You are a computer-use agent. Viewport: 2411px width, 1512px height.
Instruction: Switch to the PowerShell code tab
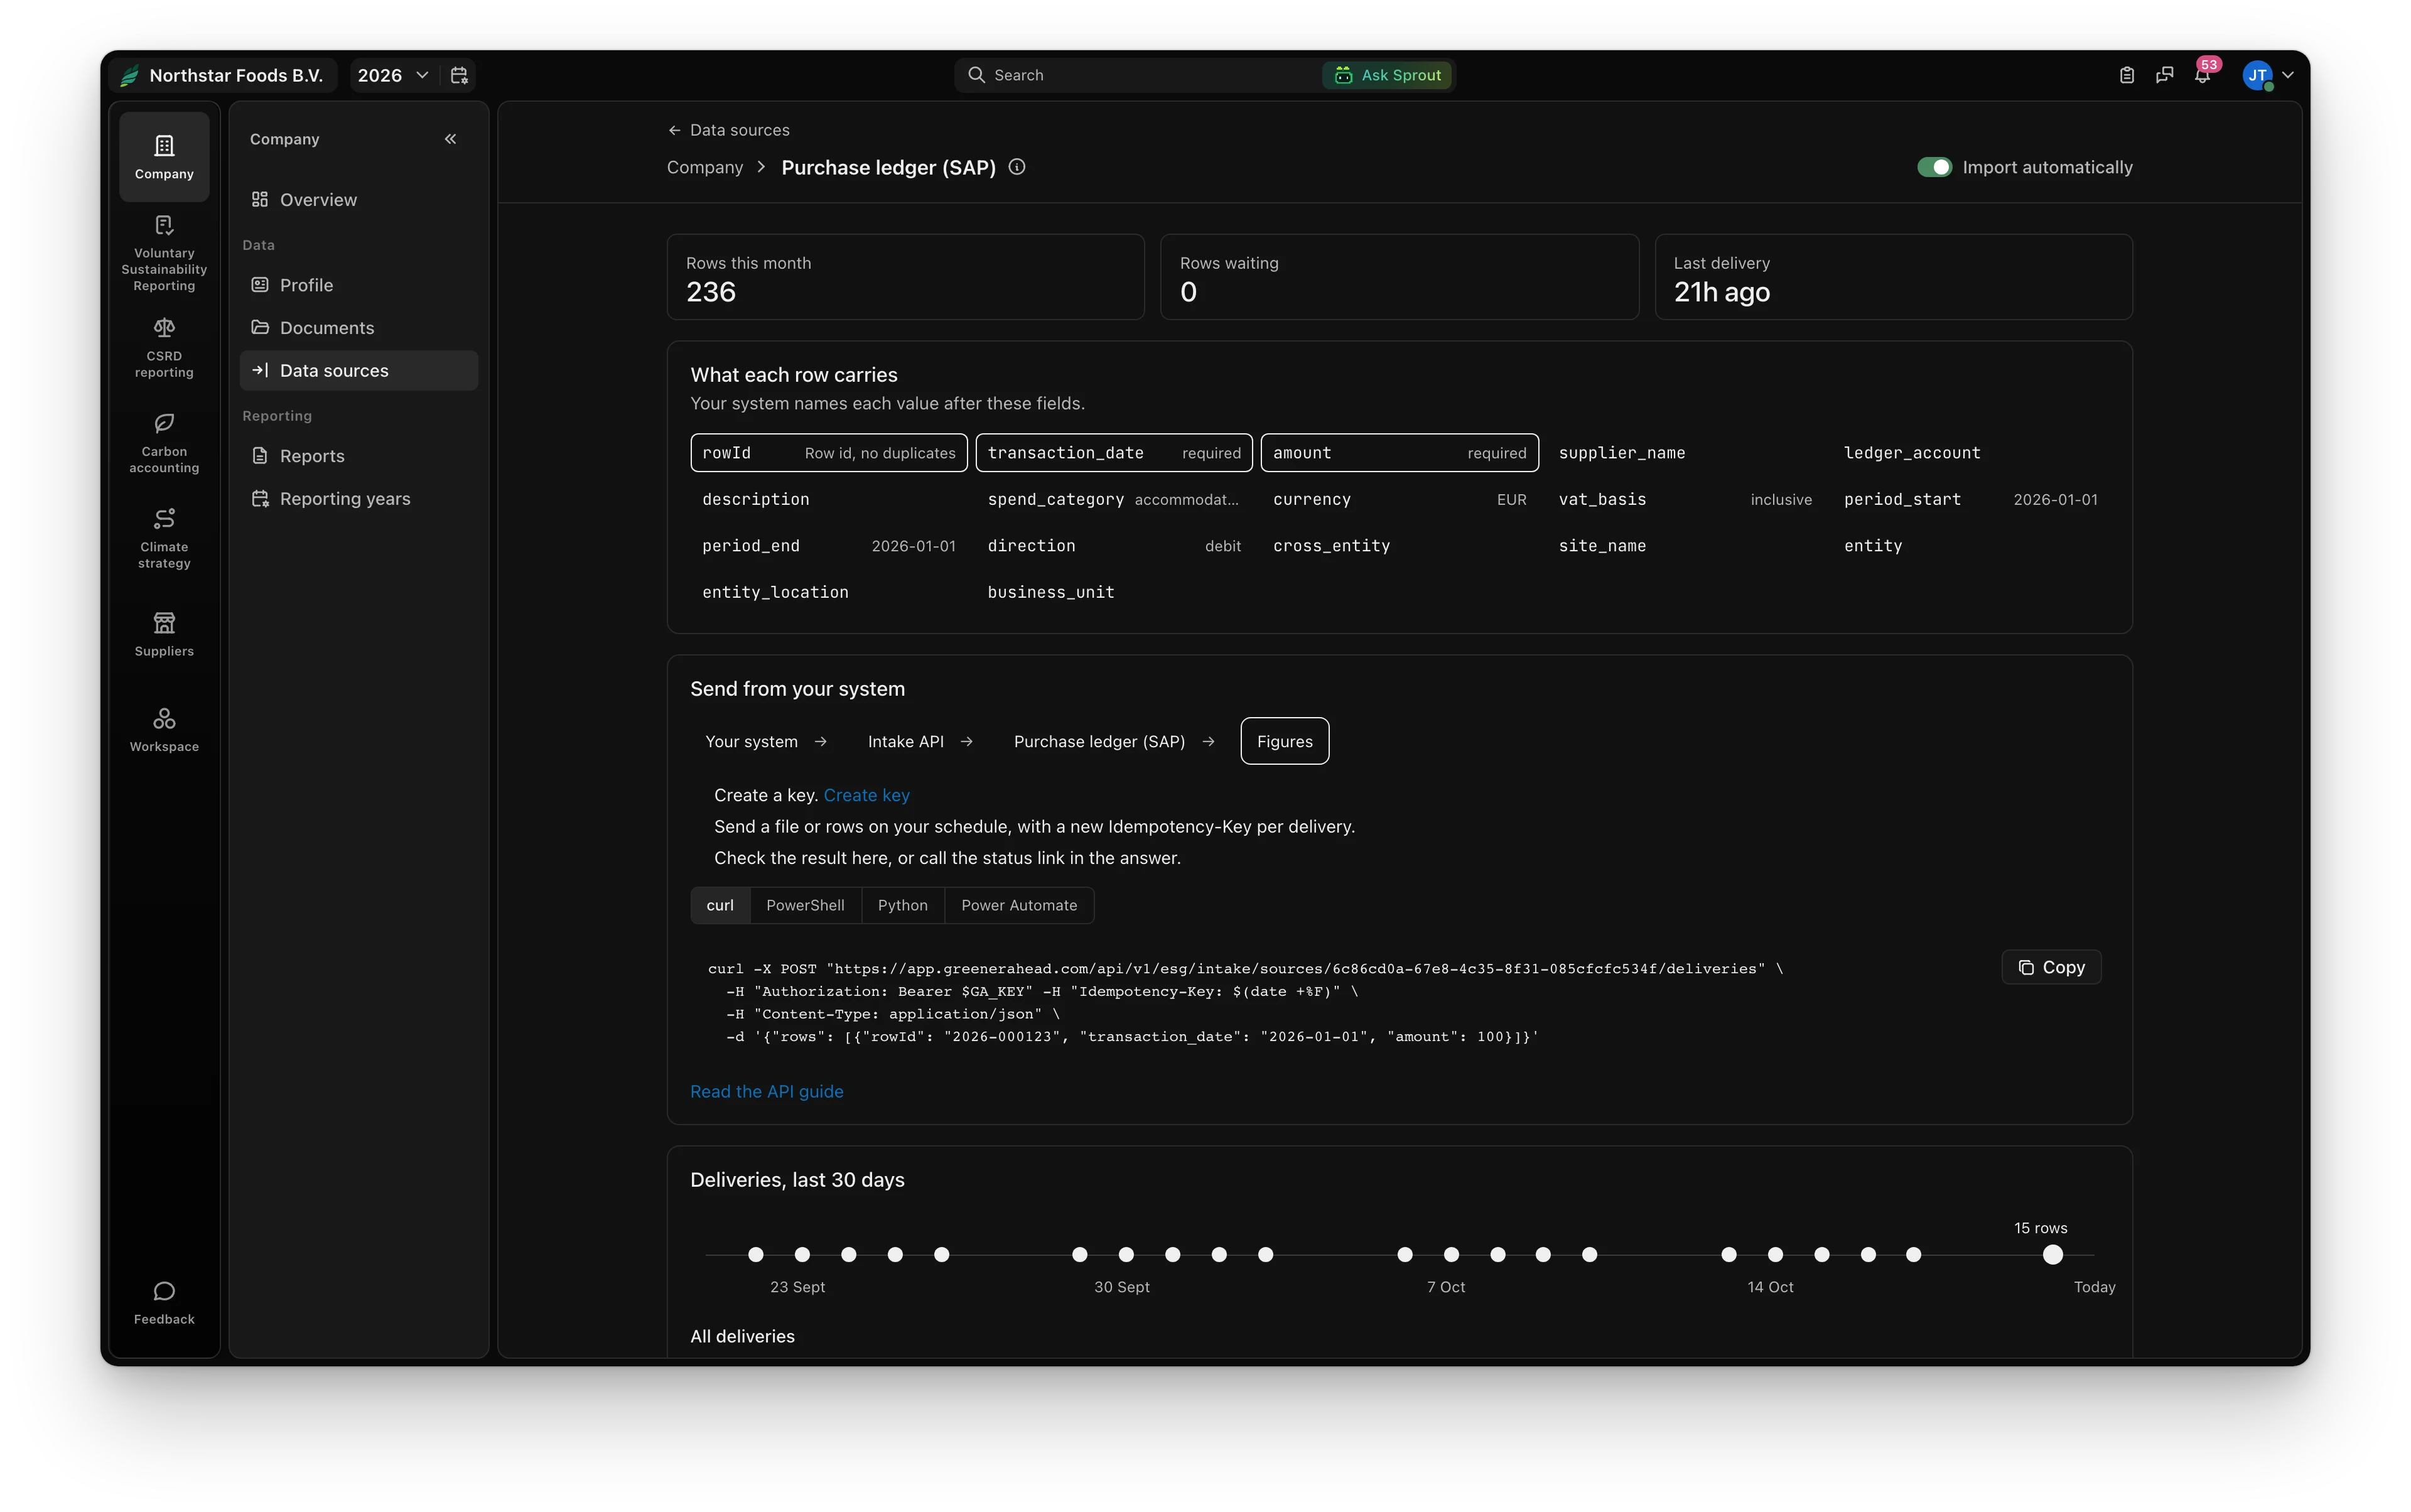(x=805, y=905)
